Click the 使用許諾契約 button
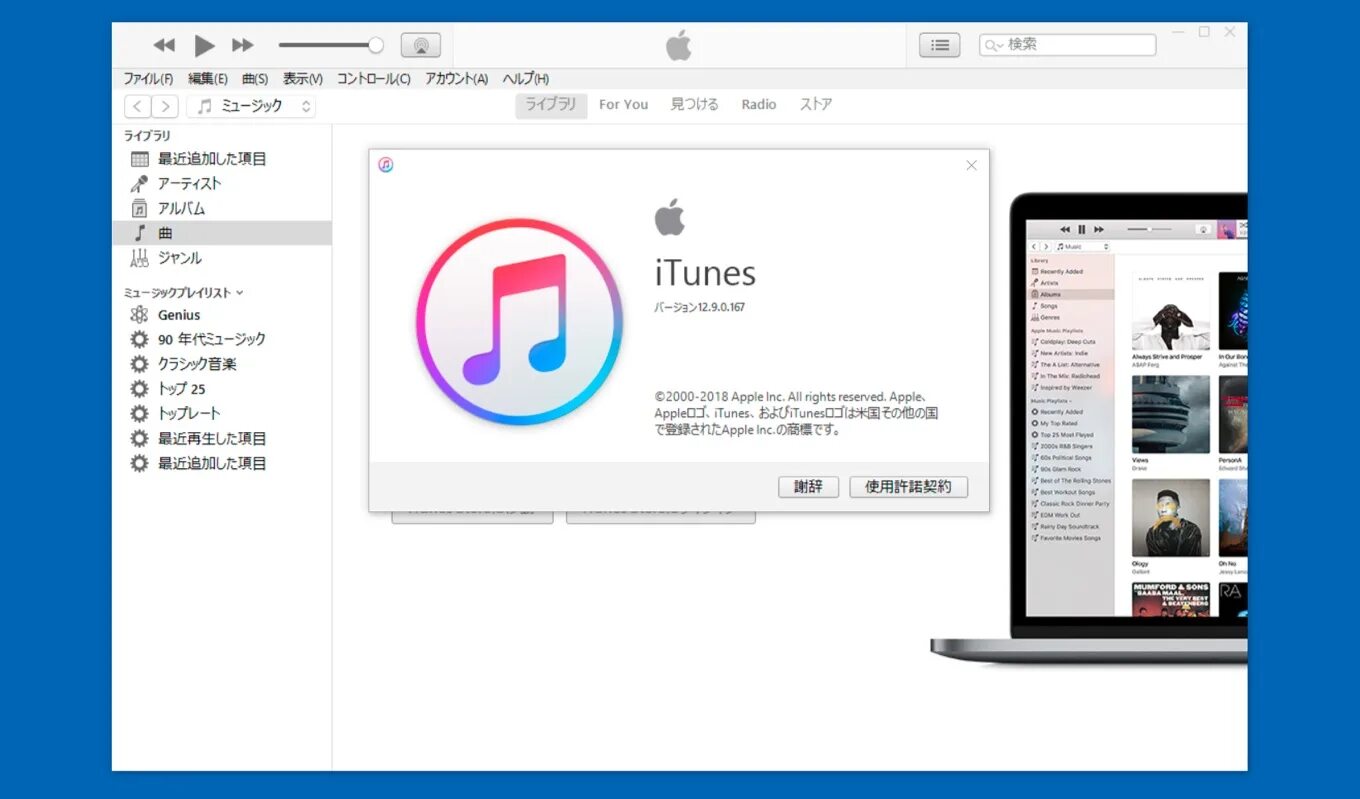This screenshot has height=799, width=1360. point(908,487)
